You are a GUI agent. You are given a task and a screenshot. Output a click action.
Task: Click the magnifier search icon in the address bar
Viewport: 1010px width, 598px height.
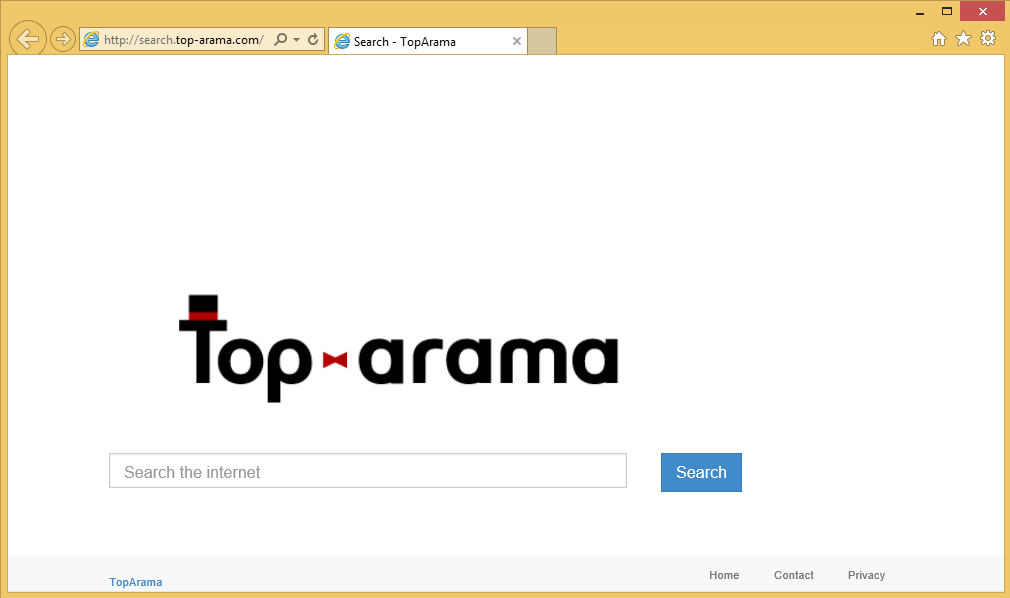[280, 39]
